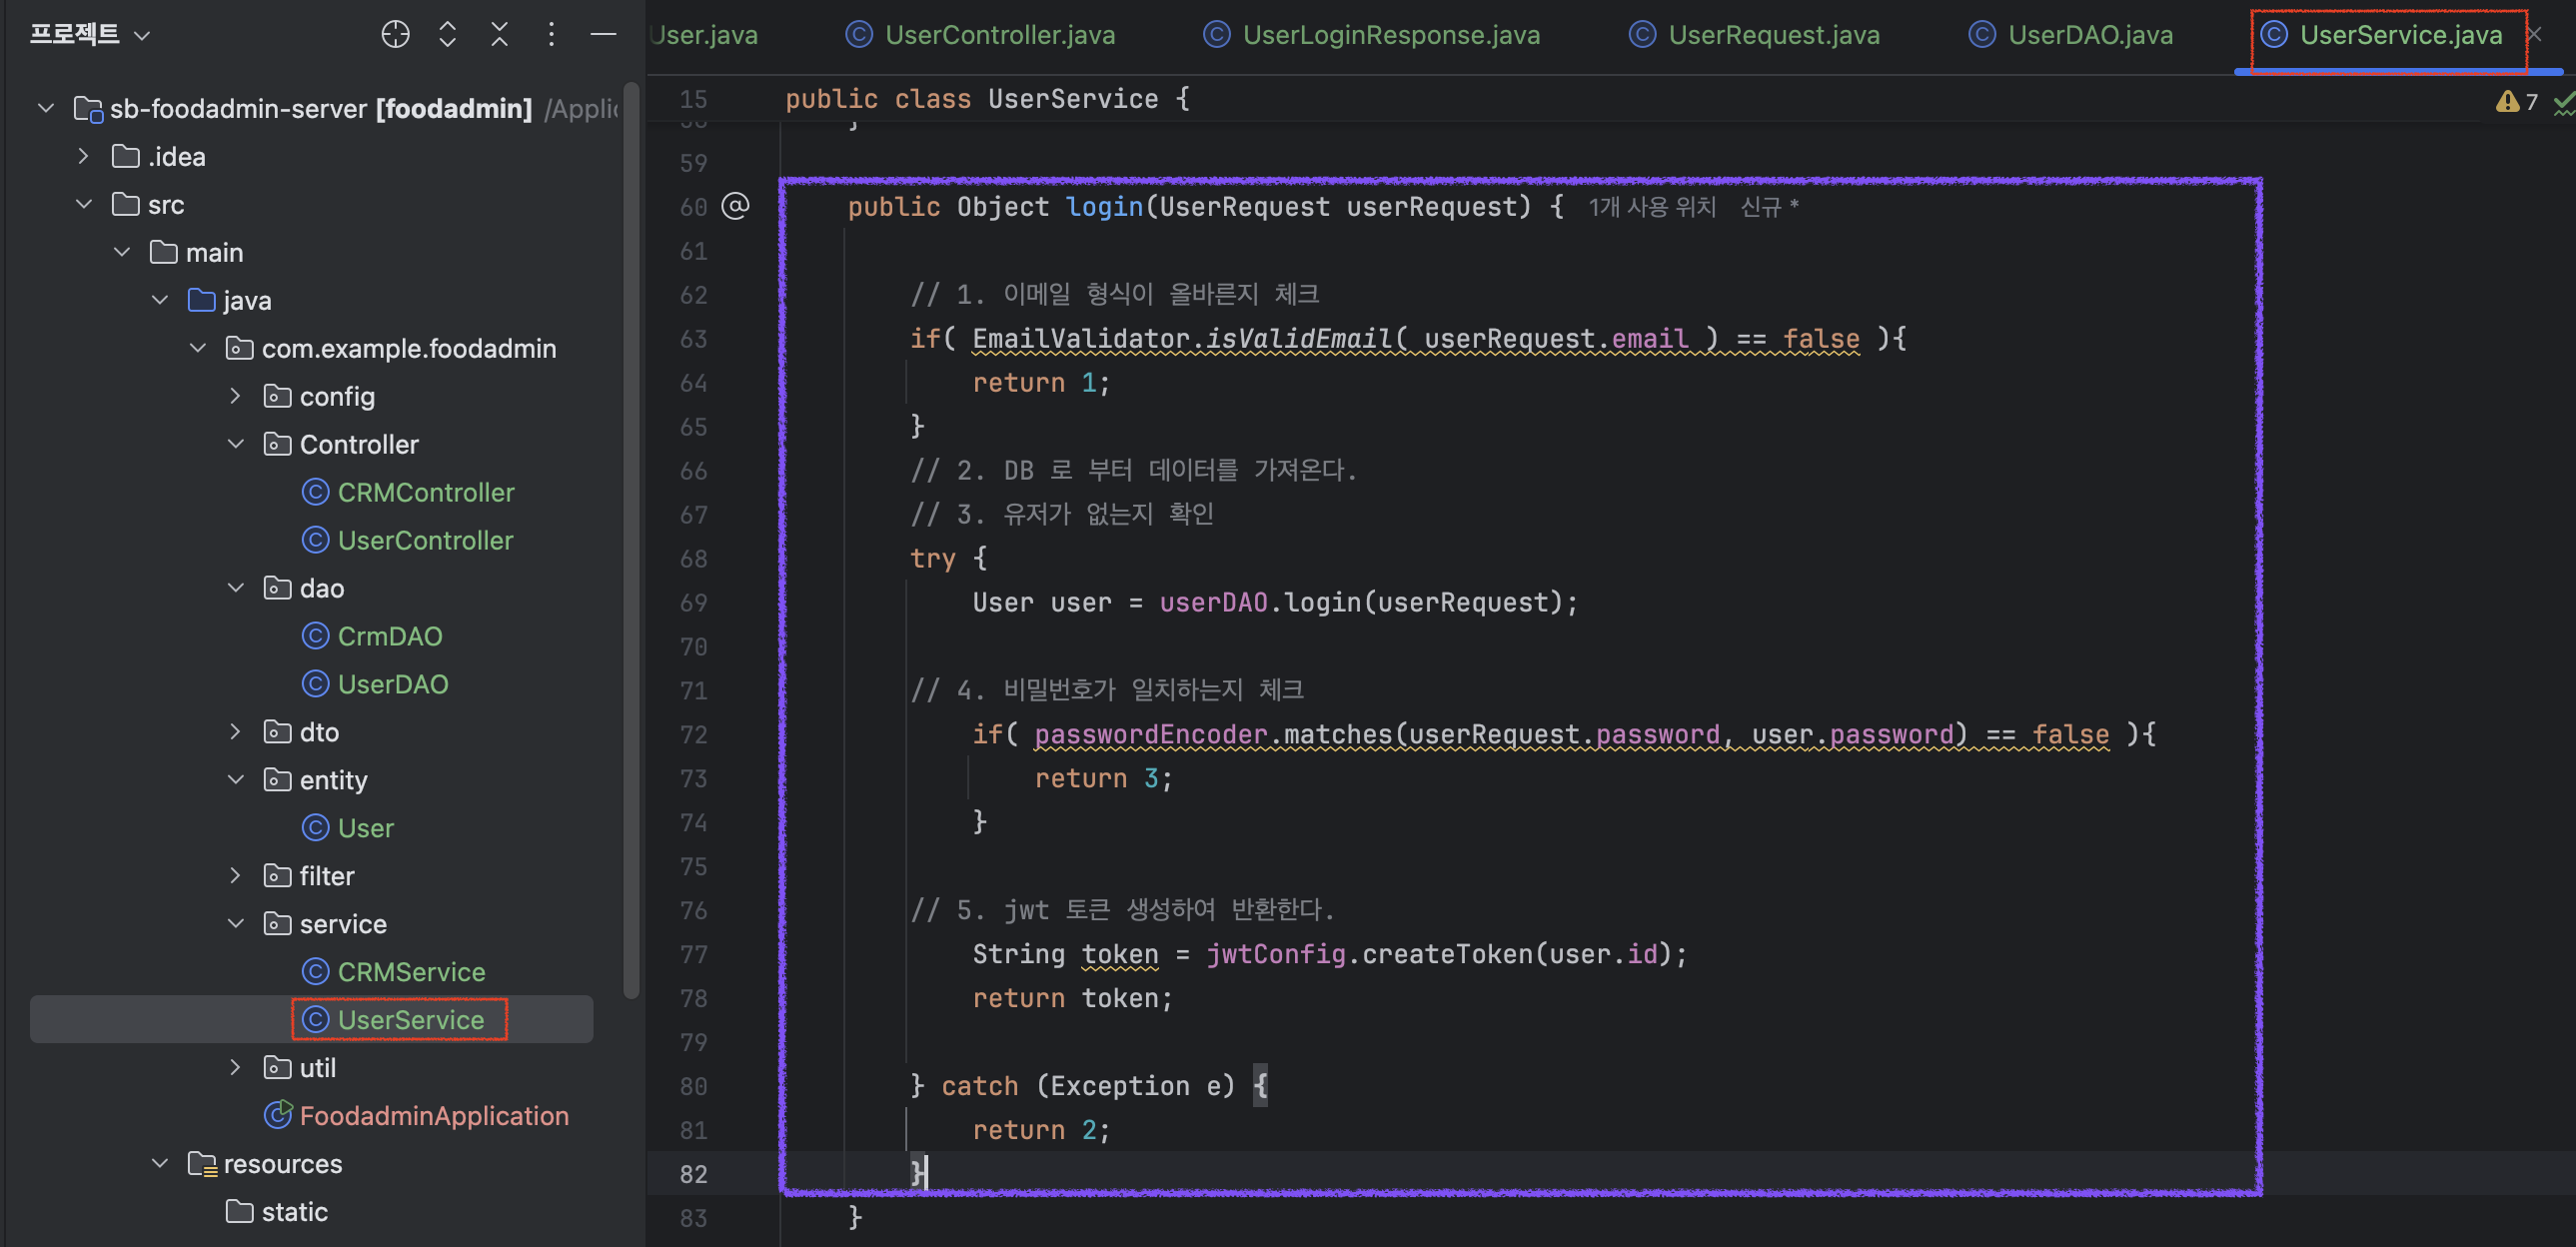Expand the dto package
This screenshot has height=1247, width=2576.
(x=235, y=732)
